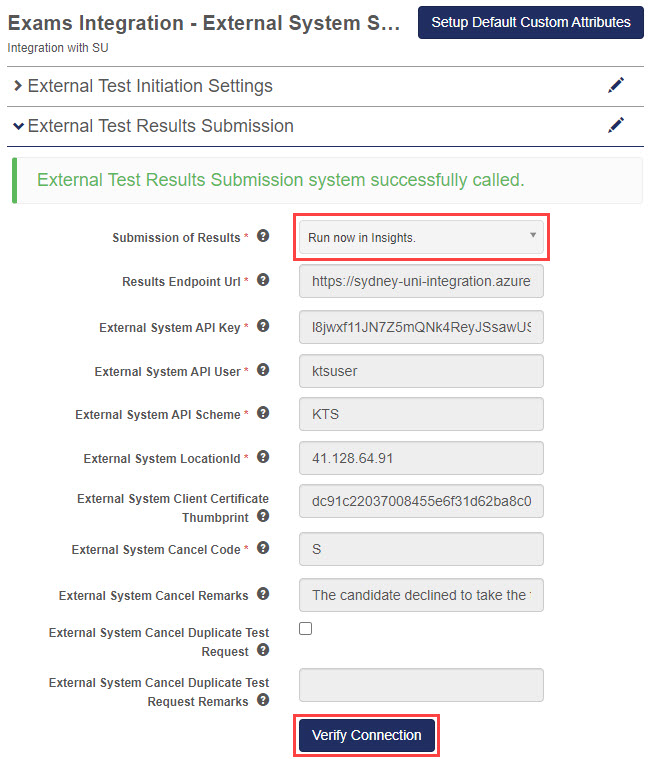The height and width of the screenshot is (759, 650).
Task: Click the Results Endpoint Url field
Action: pos(421,282)
